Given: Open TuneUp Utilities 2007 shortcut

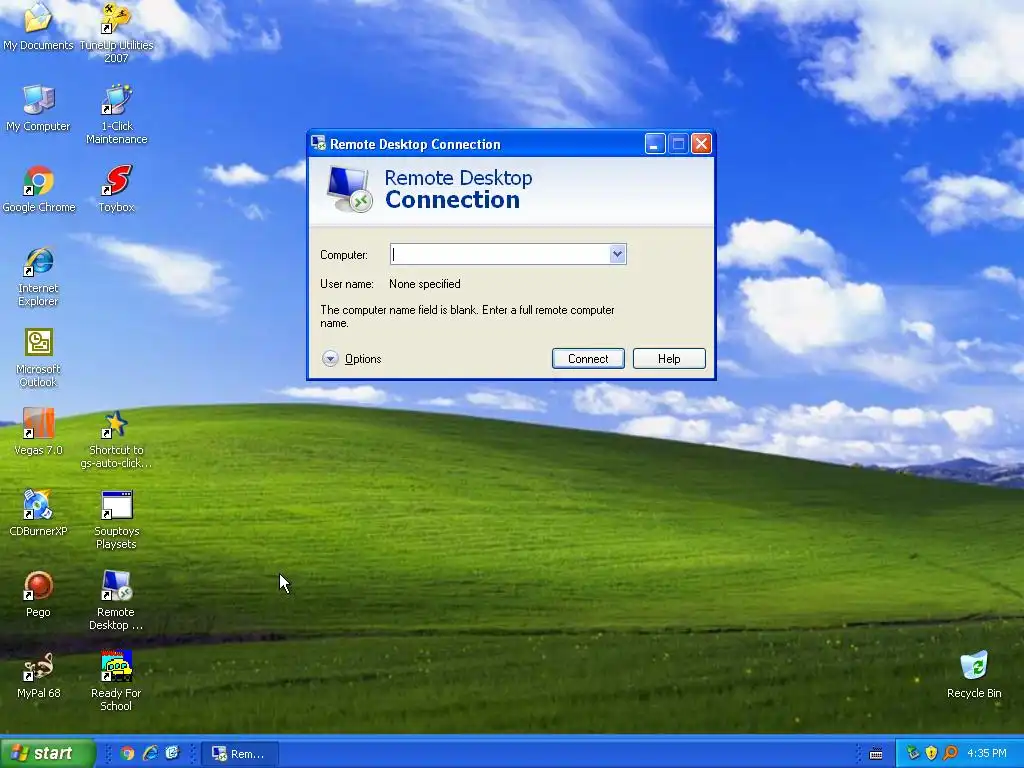Looking at the screenshot, I should click(116, 31).
